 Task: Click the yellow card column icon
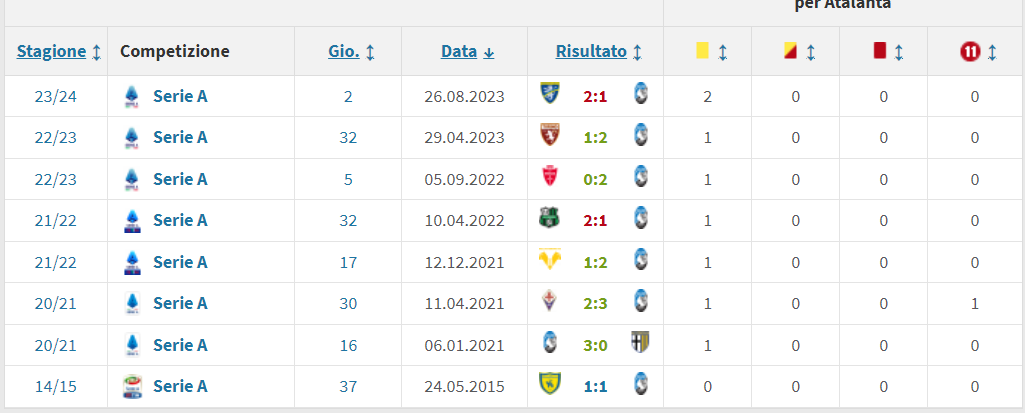(x=702, y=50)
